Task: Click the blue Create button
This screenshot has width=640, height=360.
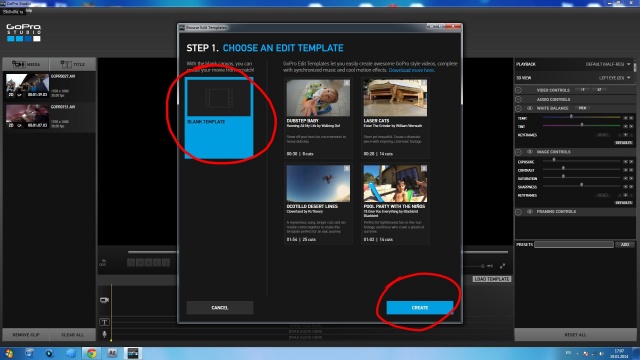Action: click(x=420, y=308)
